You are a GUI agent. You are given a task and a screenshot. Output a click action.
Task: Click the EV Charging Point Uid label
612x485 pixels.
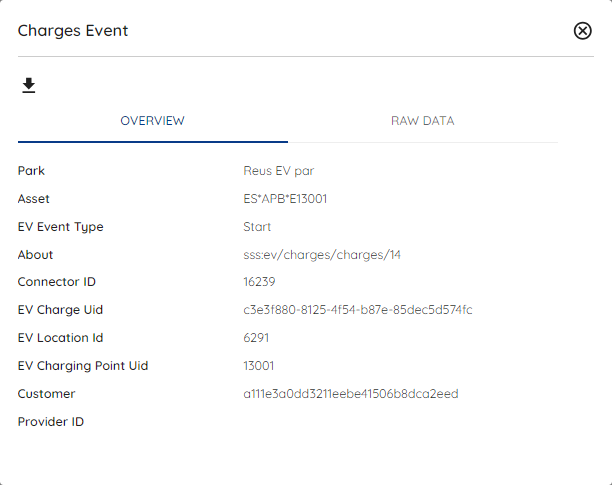[83, 366]
